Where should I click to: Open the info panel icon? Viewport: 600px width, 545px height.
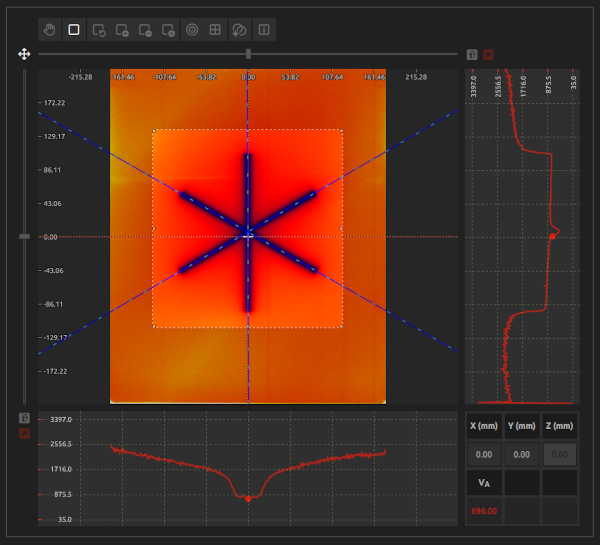click(x=264, y=29)
